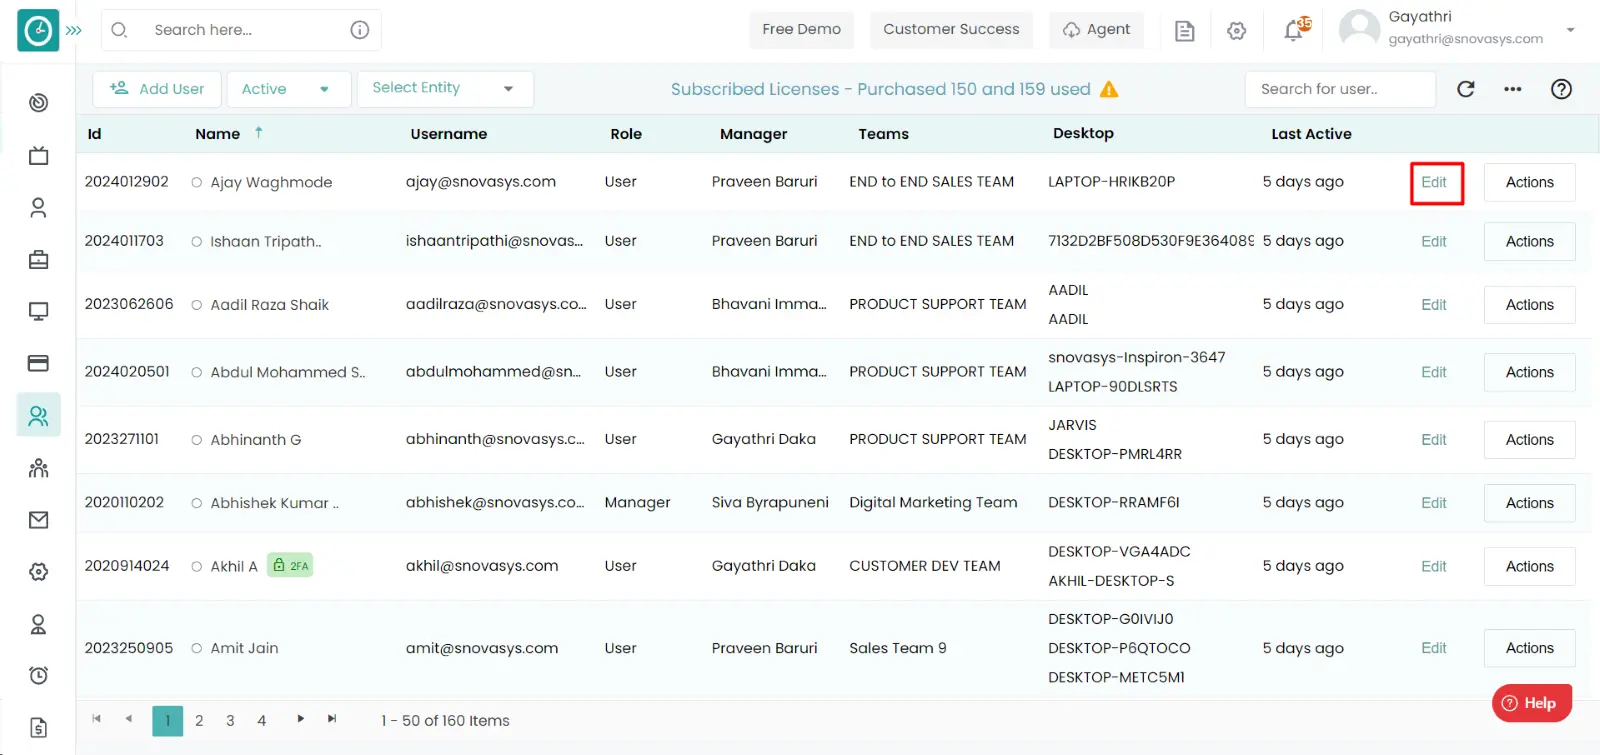Open the document icon in top bar

pos(1184,31)
